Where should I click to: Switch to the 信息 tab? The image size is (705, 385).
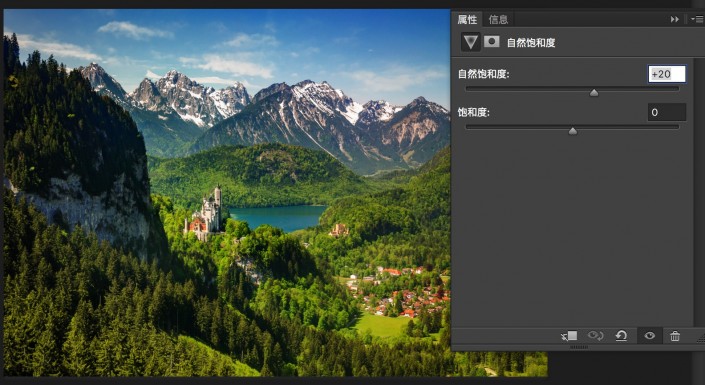click(498, 19)
